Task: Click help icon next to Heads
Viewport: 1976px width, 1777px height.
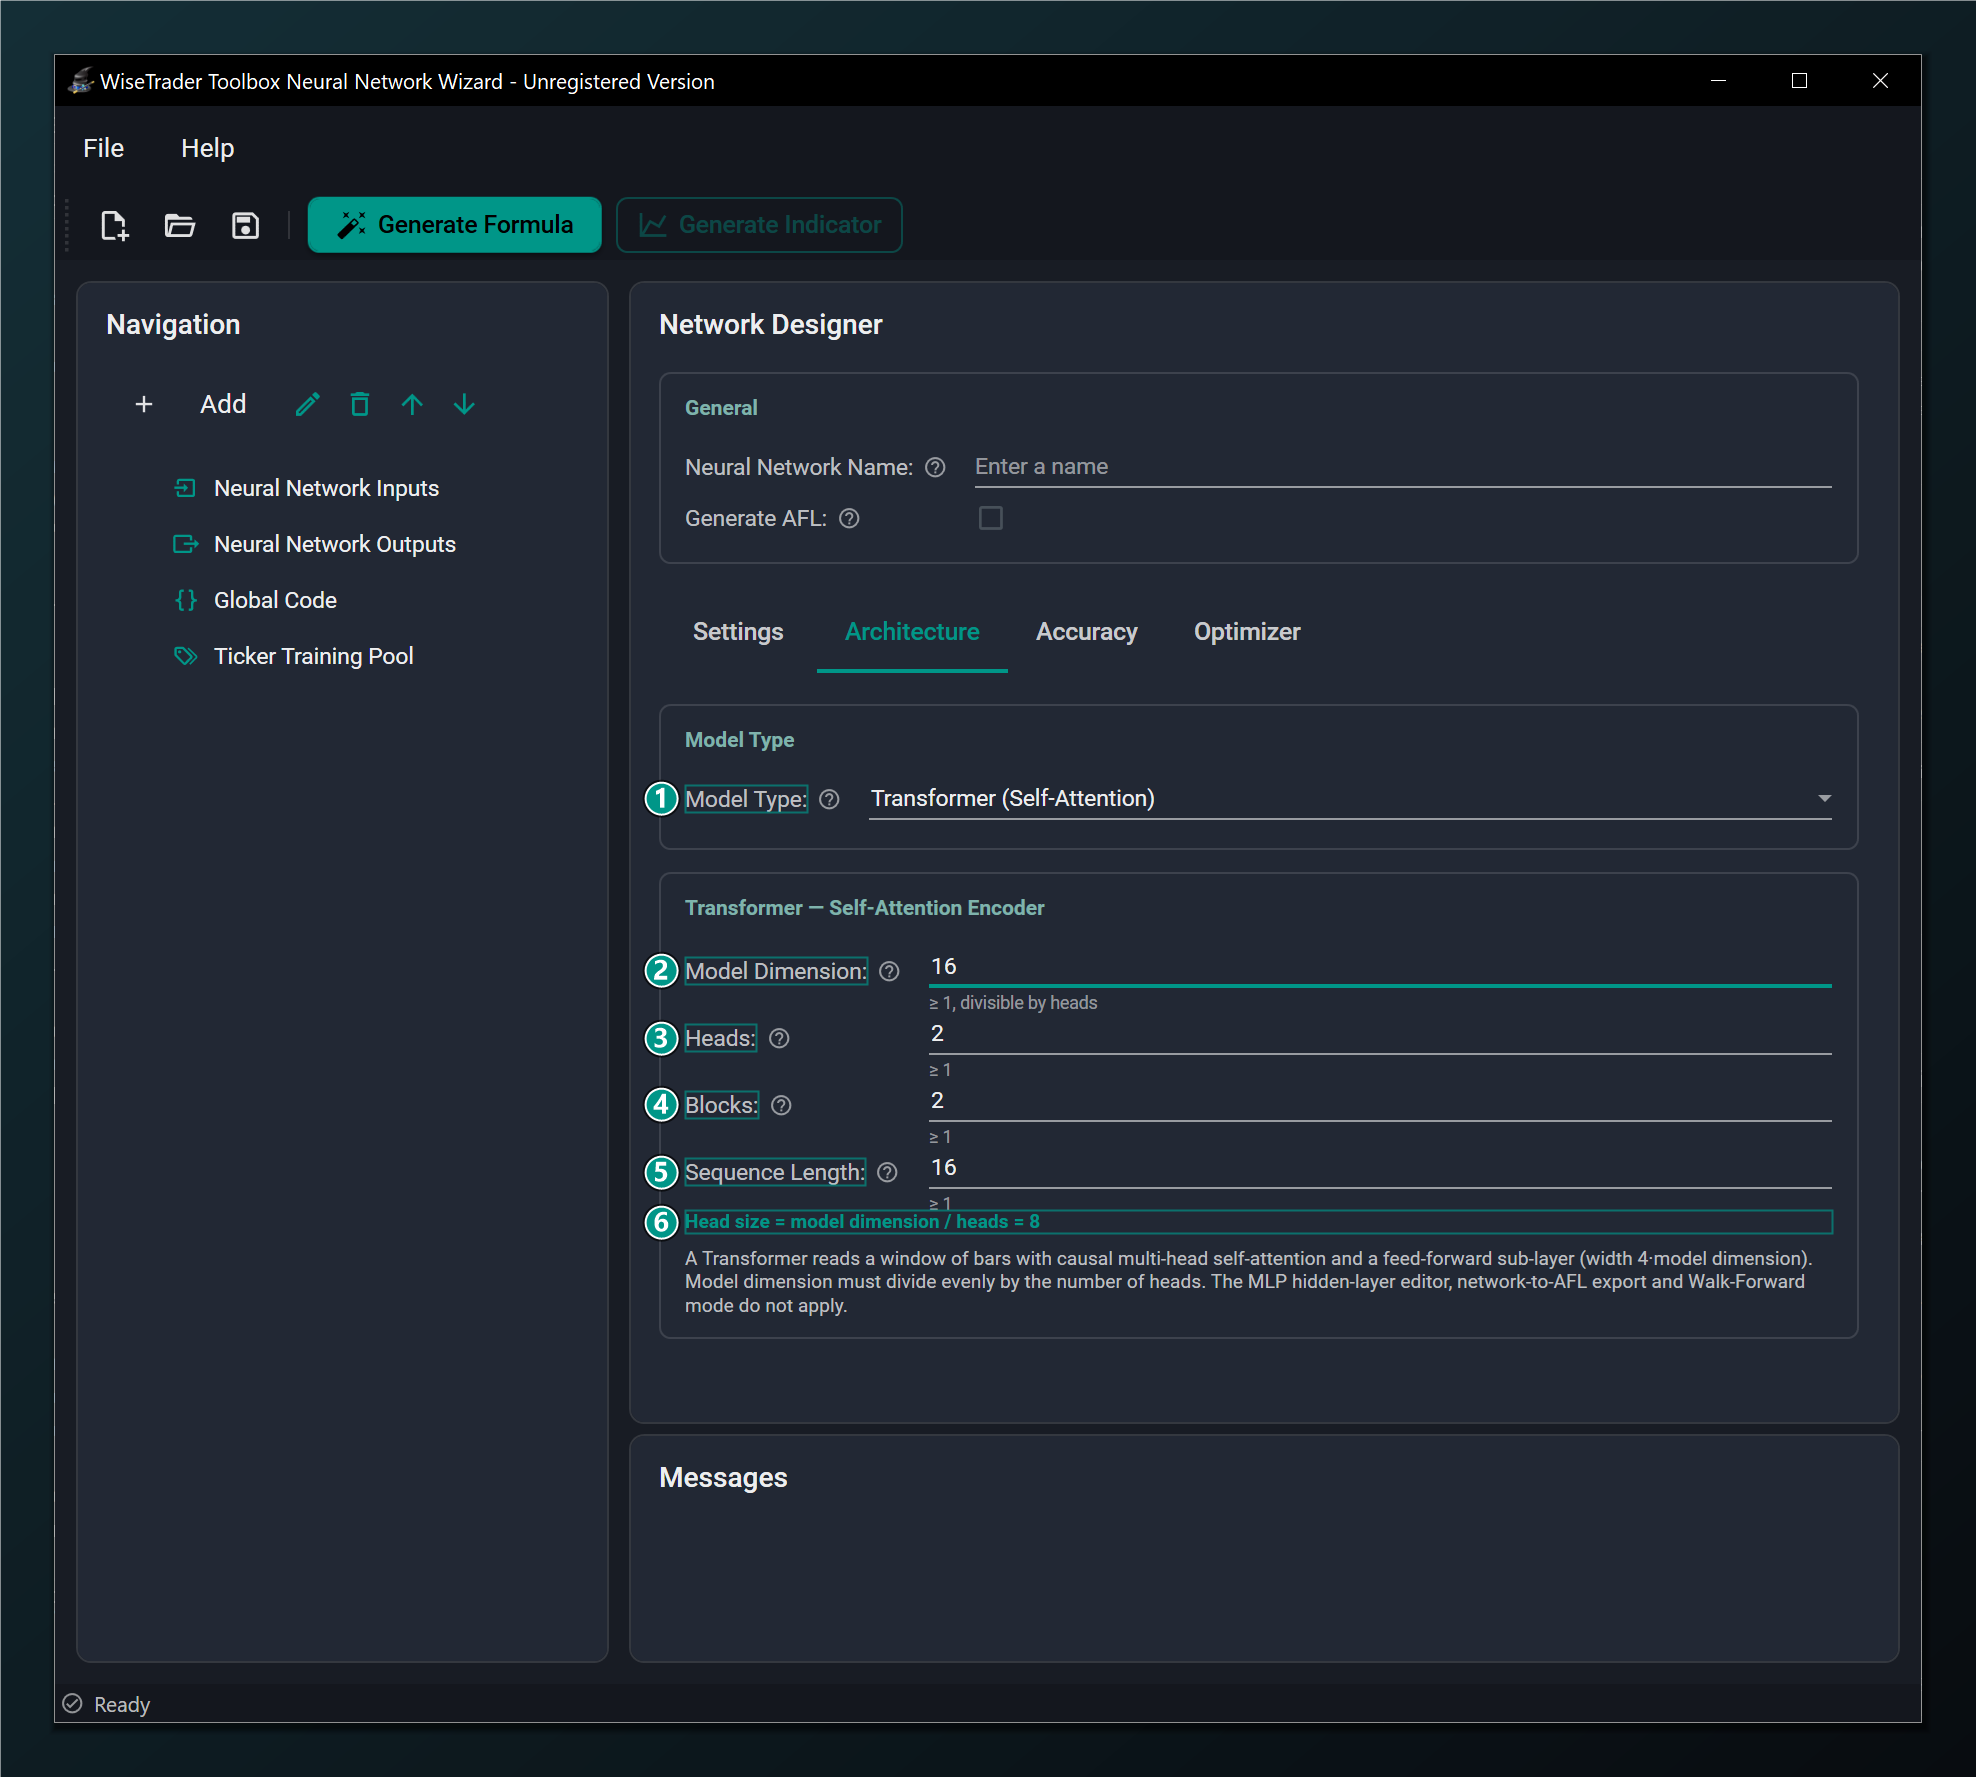Action: pos(779,1038)
